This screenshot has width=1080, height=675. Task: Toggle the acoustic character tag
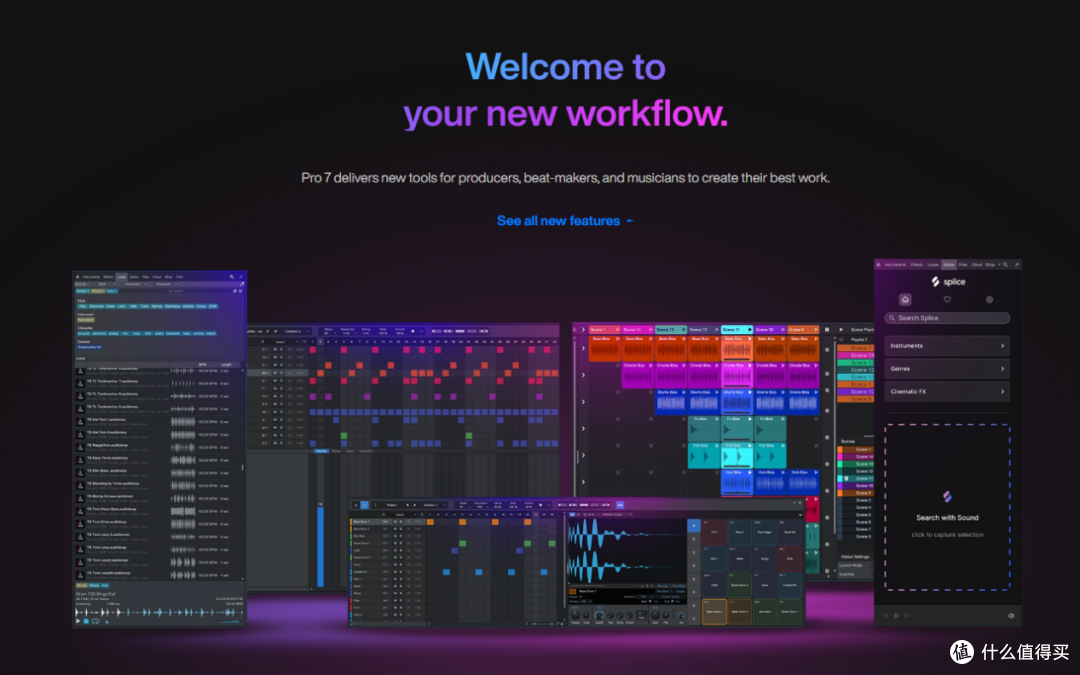click(x=84, y=333)
